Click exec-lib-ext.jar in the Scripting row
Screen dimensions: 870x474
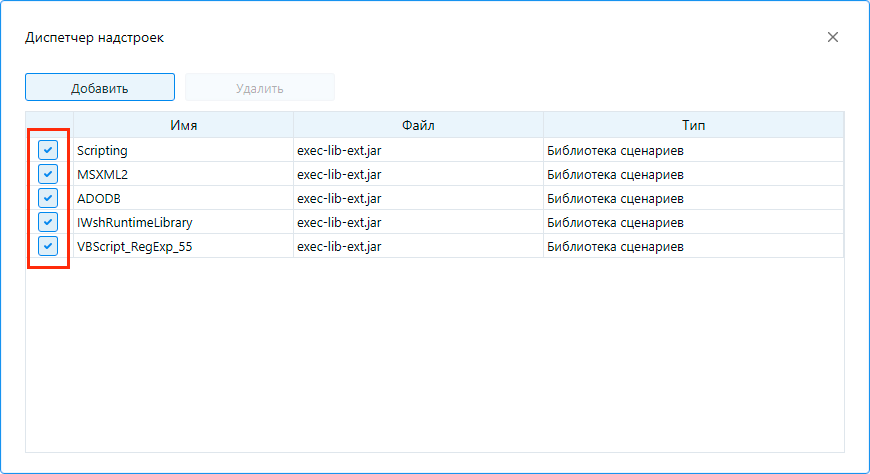(339, 150)
